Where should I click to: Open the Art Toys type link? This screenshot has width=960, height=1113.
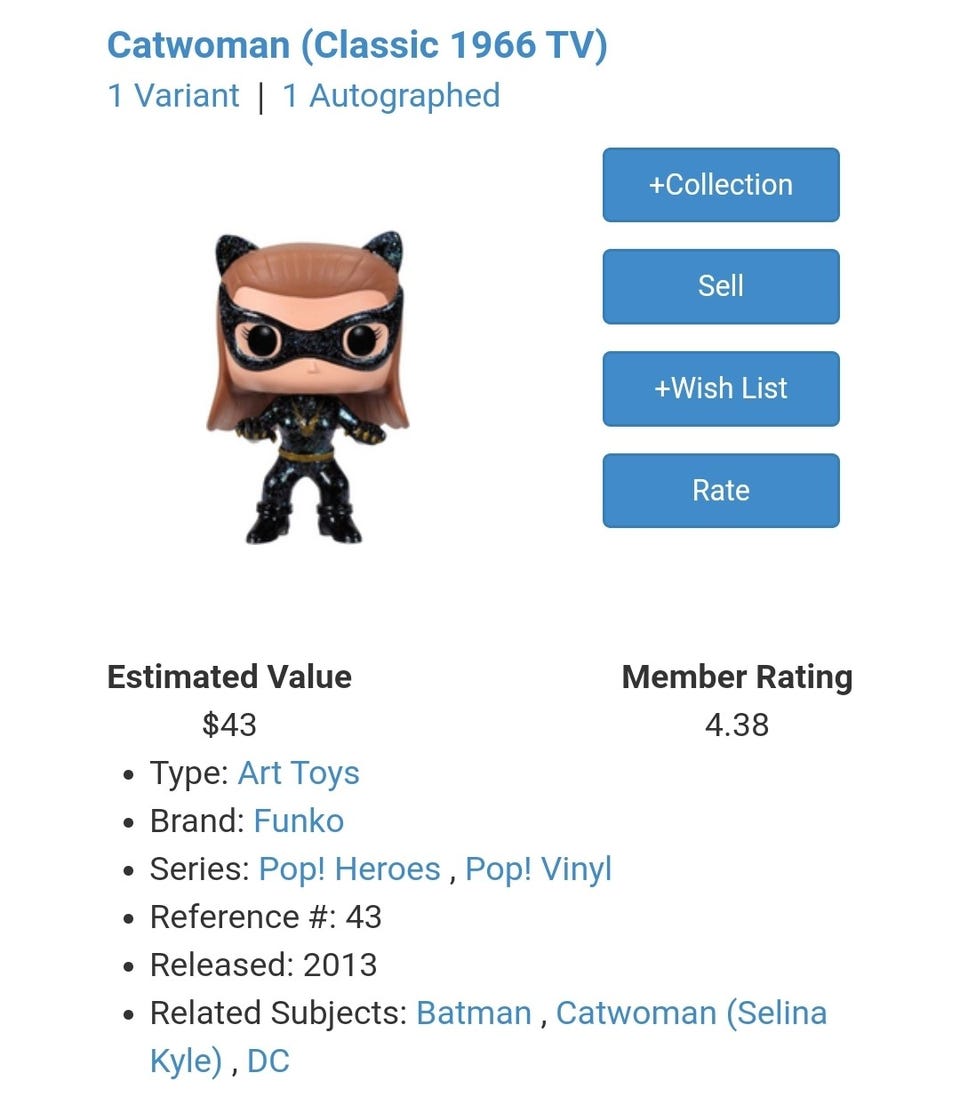(298, 773)
